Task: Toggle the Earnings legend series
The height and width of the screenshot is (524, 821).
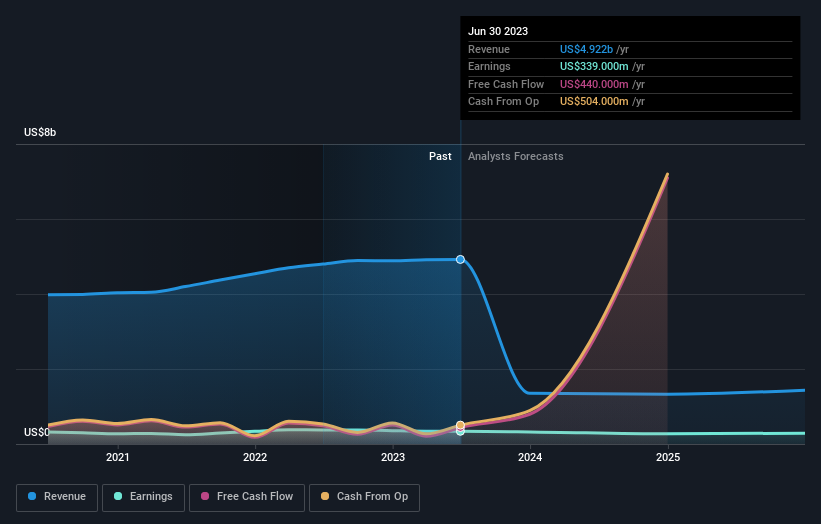Action: (143, 497)
